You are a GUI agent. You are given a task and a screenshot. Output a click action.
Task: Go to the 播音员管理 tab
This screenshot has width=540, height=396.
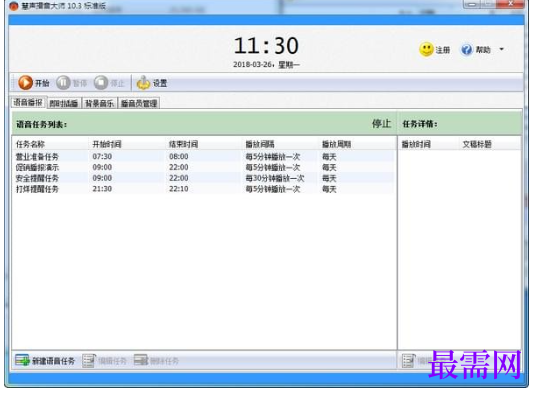coord(139,103)
